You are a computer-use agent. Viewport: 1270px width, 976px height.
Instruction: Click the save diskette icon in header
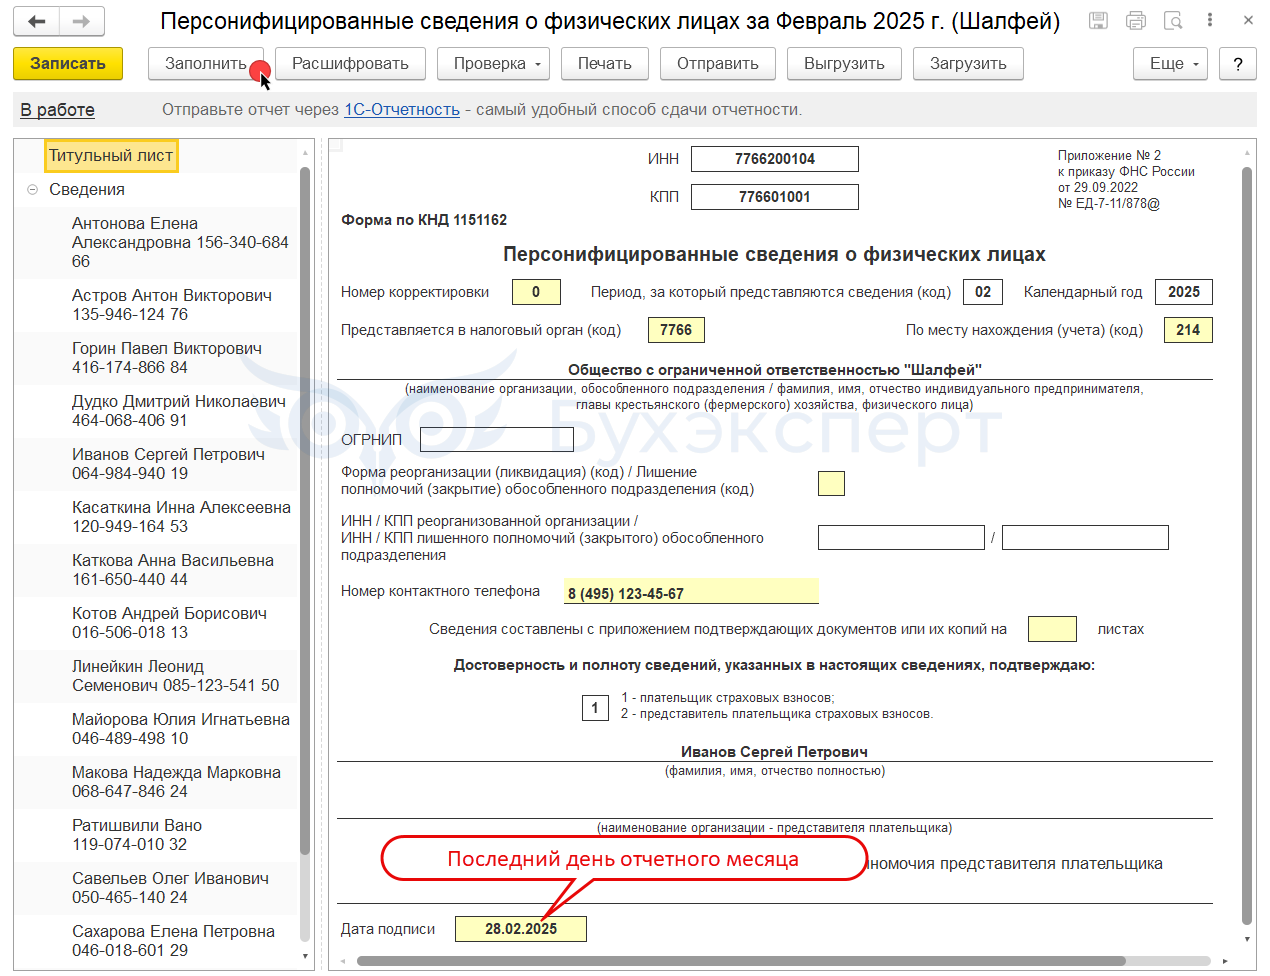click(1098, 21)
